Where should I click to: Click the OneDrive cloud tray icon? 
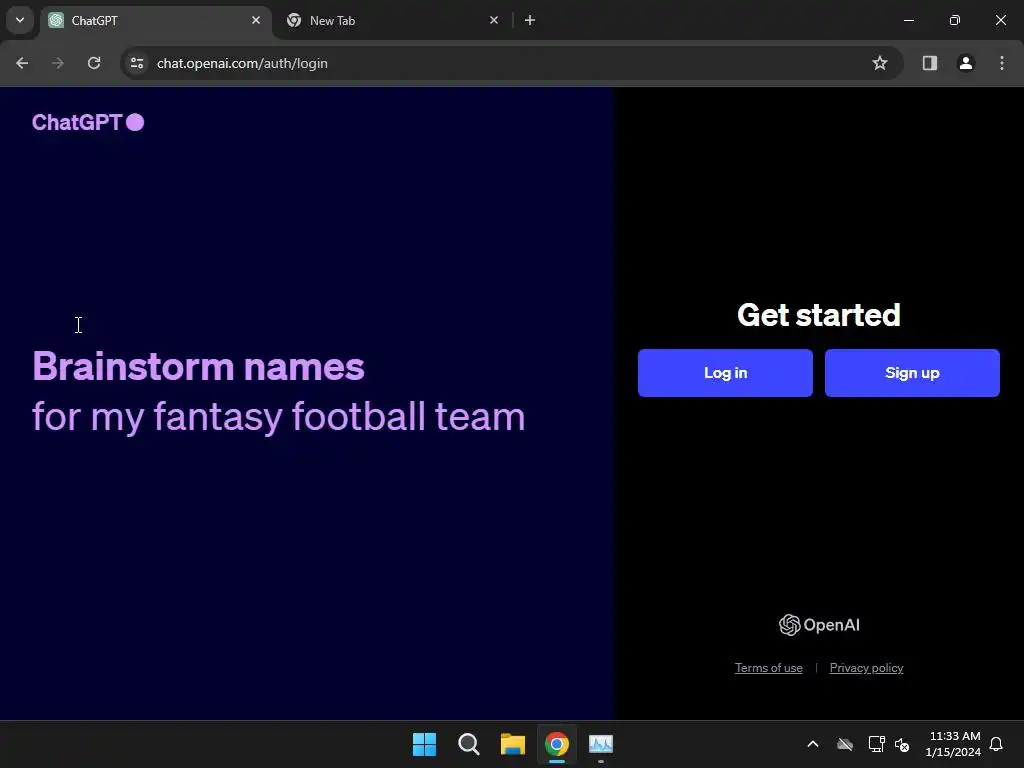point(845,744)
